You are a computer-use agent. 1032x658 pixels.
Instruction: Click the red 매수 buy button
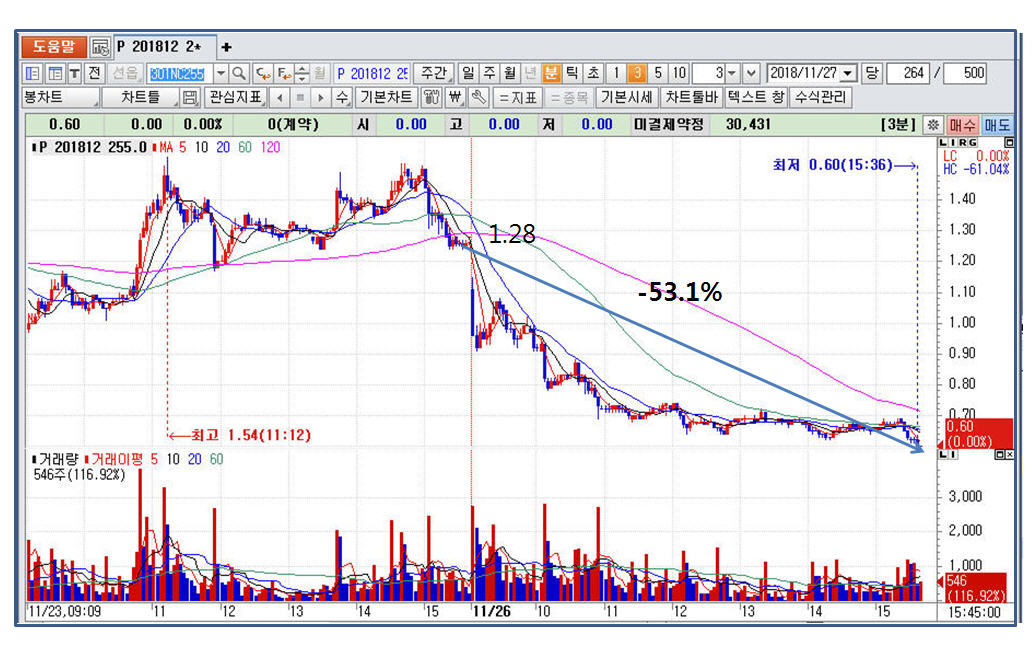[962, 125]
